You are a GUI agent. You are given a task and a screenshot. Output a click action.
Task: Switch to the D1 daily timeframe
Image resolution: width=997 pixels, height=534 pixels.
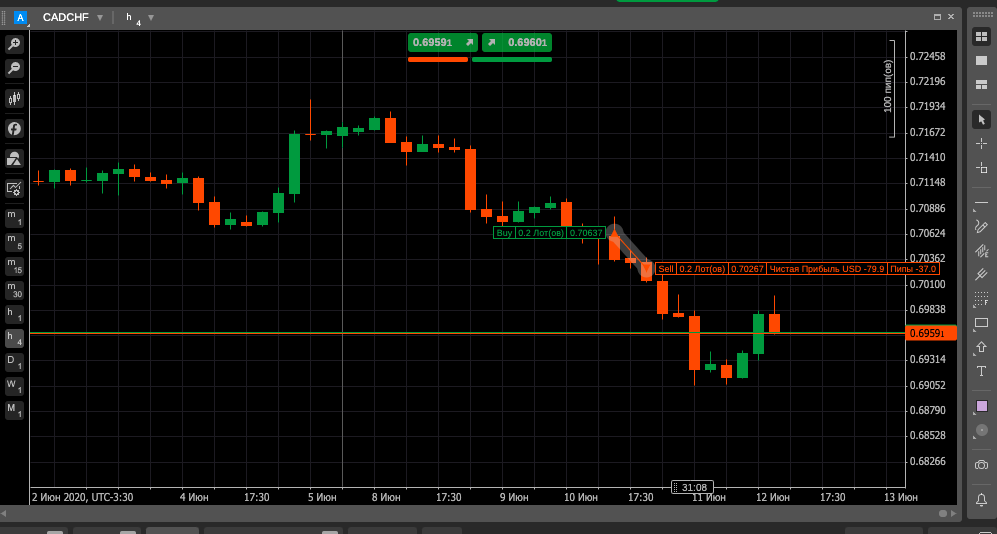tap(14, 362)
